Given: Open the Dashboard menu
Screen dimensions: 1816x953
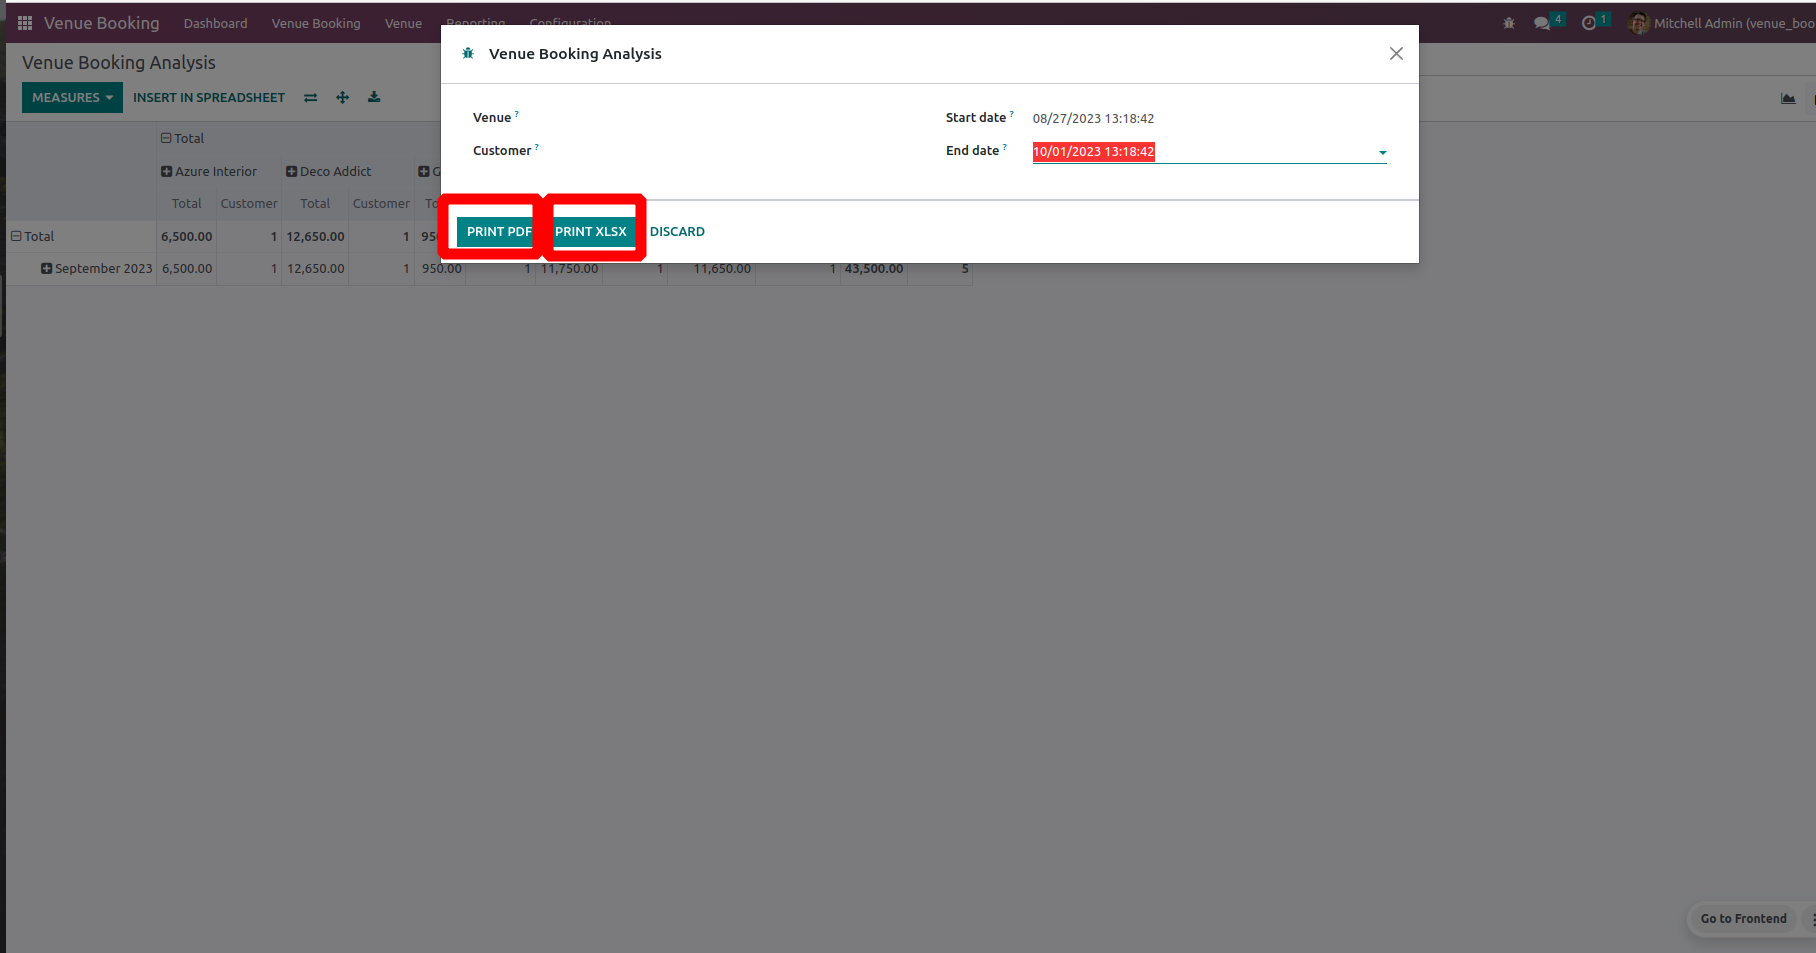Looking at the screenshot, I should pos(215,23).
